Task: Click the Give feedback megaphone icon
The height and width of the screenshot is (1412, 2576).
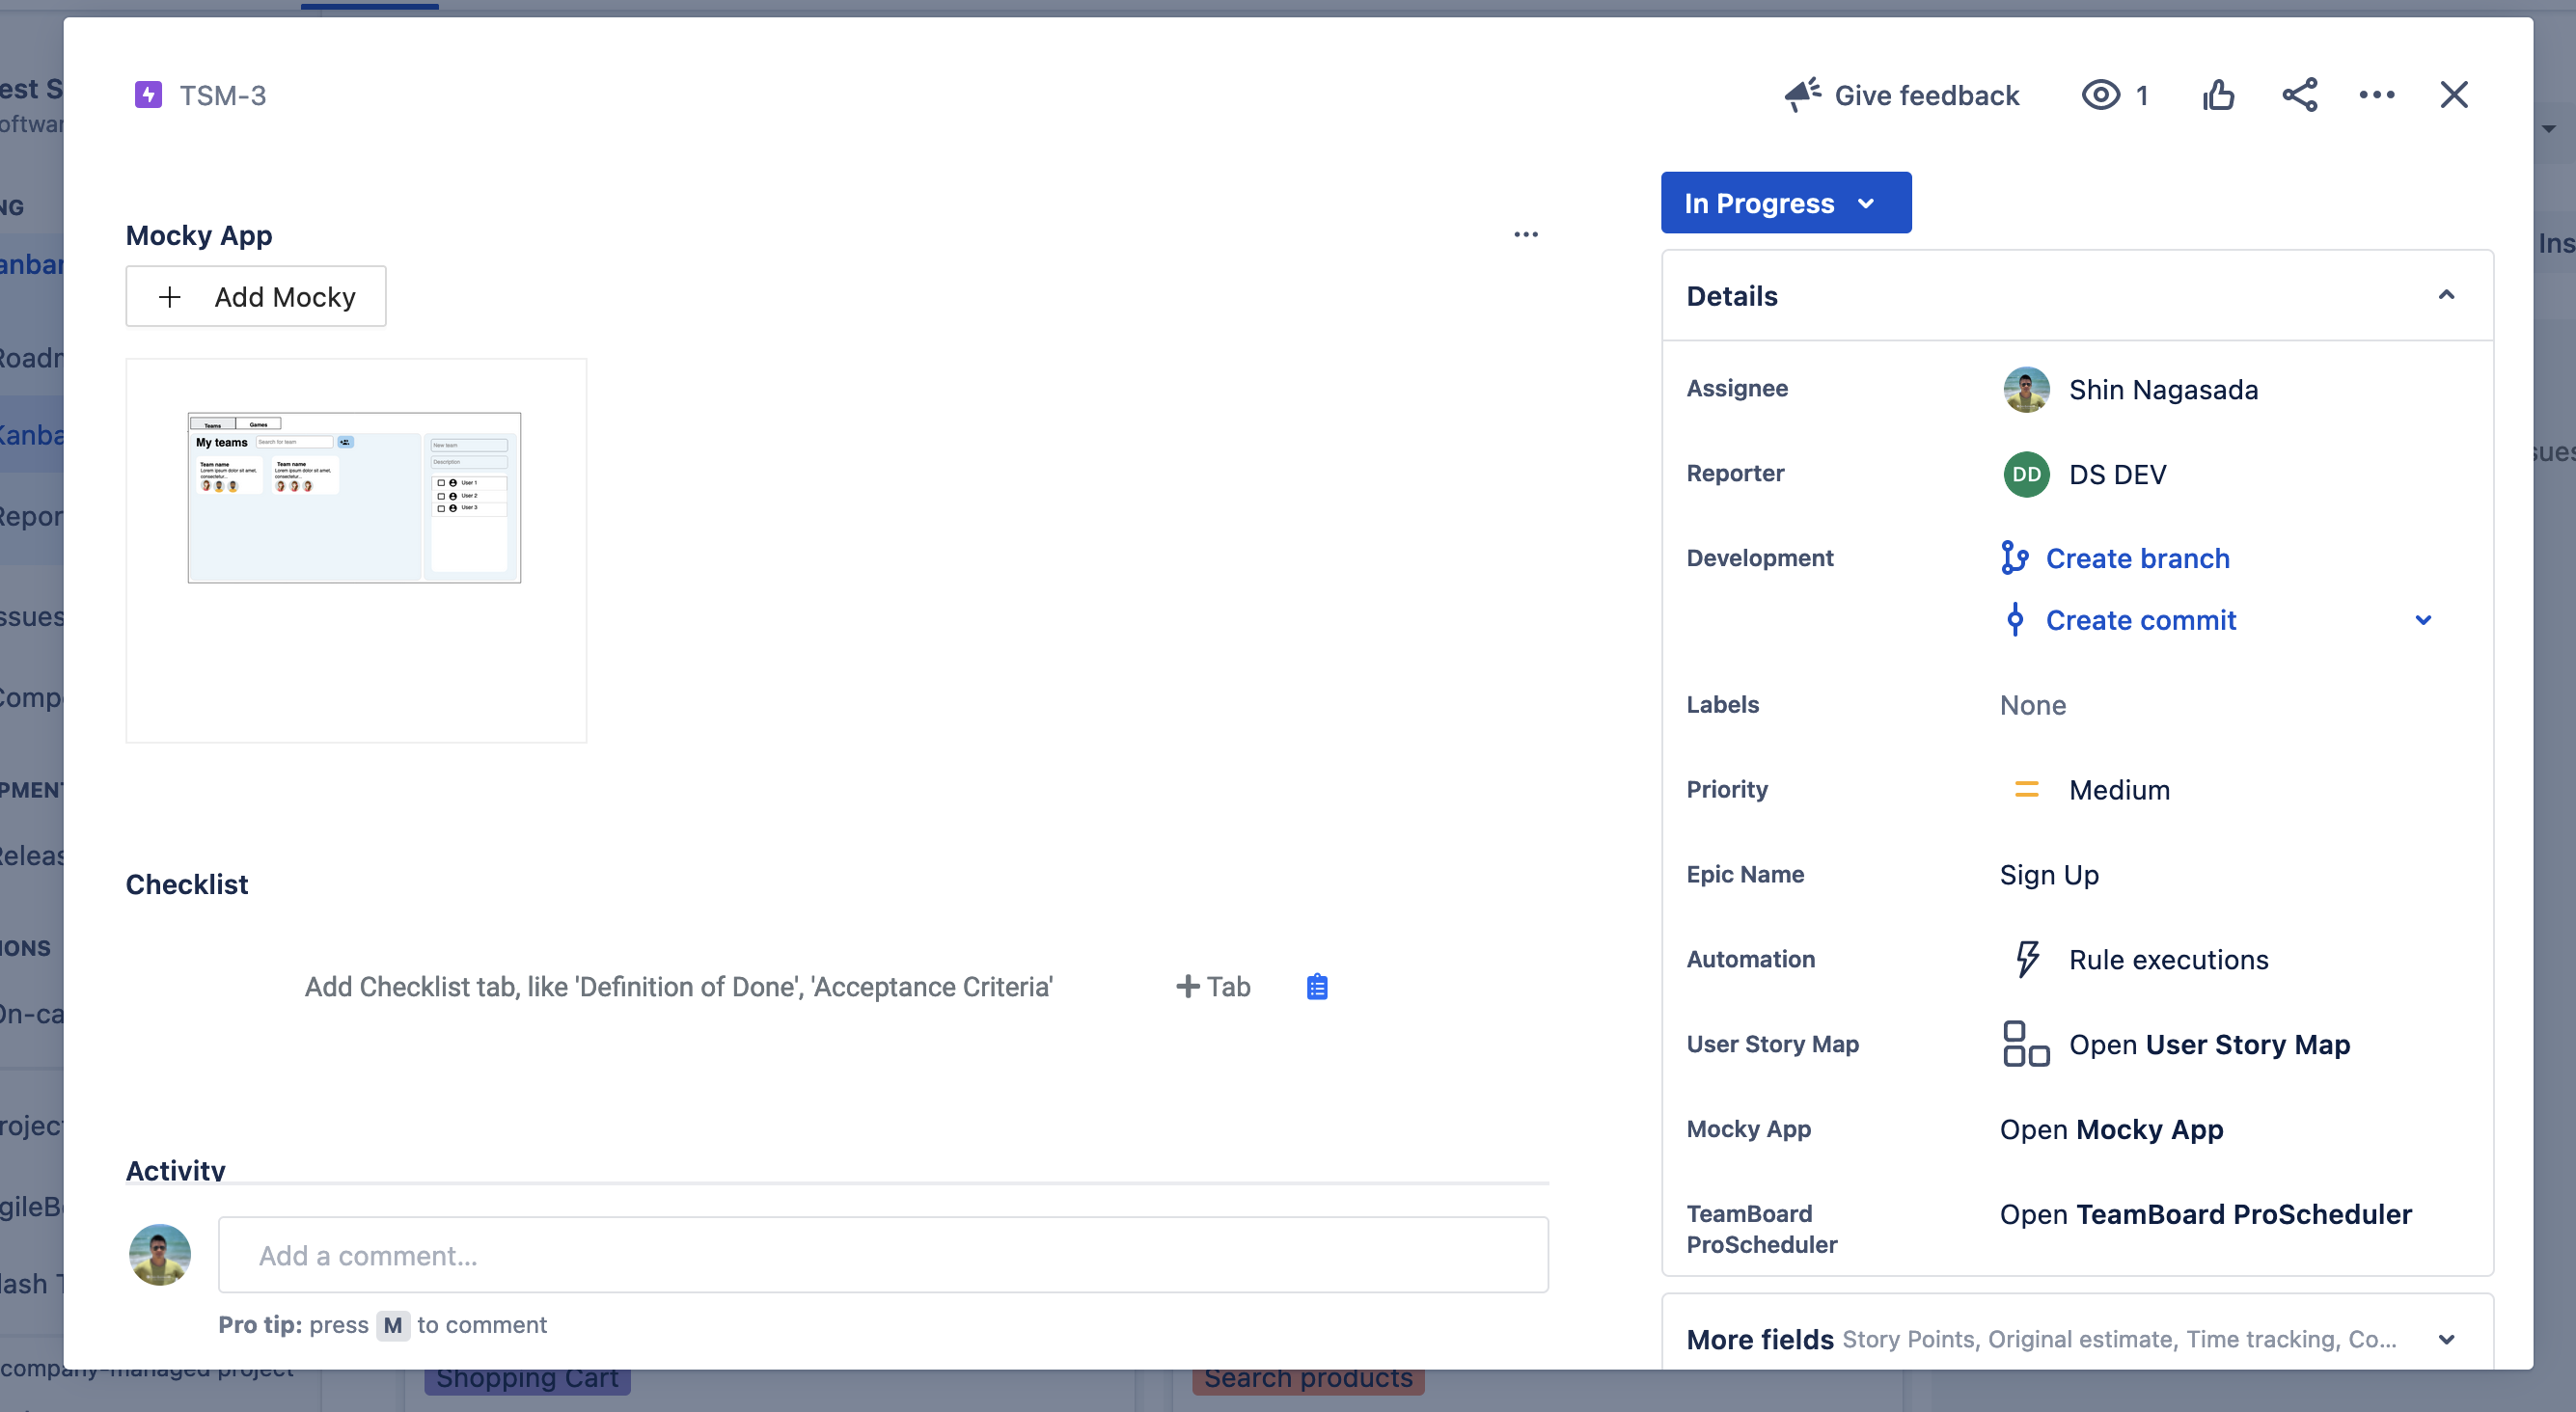Action: pos(1802,95)
